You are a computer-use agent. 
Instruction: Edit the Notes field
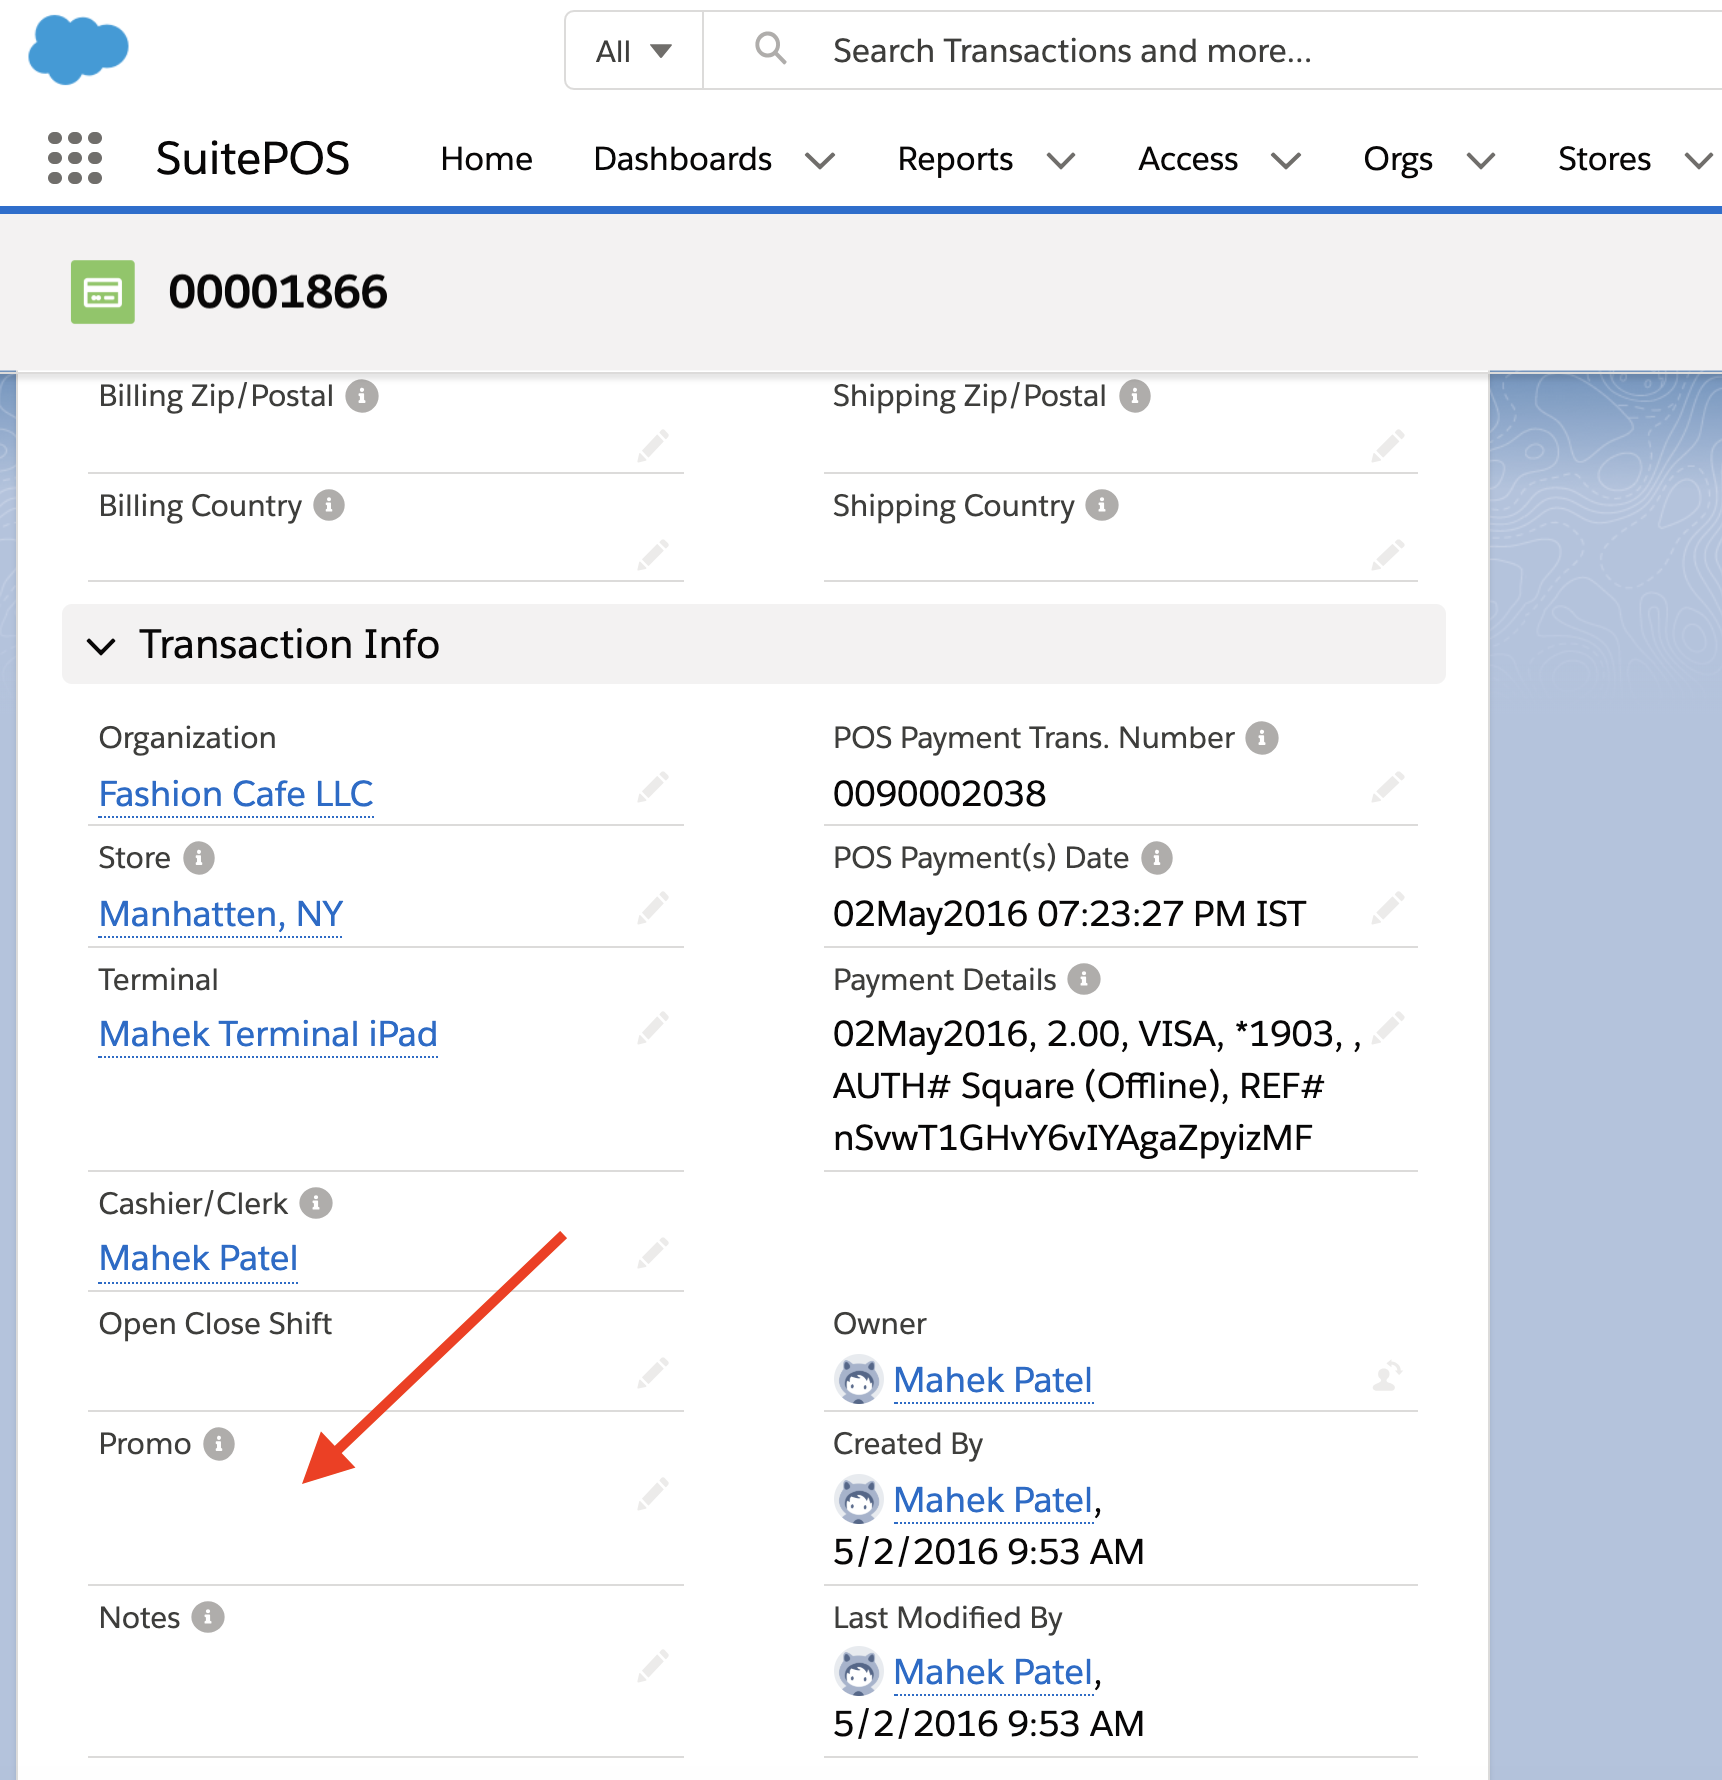653,1667
